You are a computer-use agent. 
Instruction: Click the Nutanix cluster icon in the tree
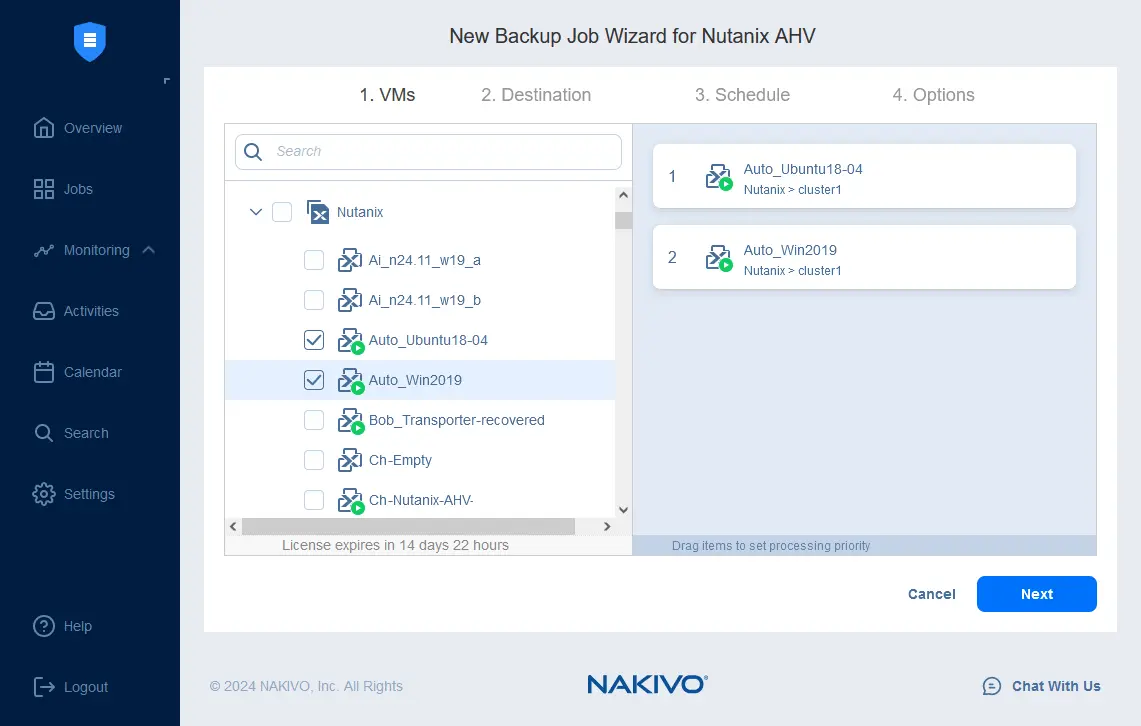pos(318,212)
